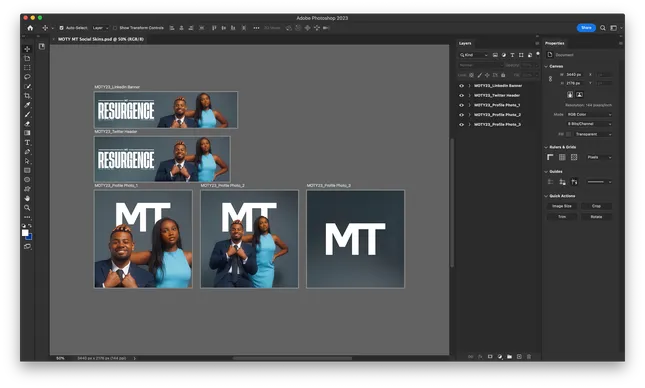Open the RGB Color mode dropdown

click(589, 114)
